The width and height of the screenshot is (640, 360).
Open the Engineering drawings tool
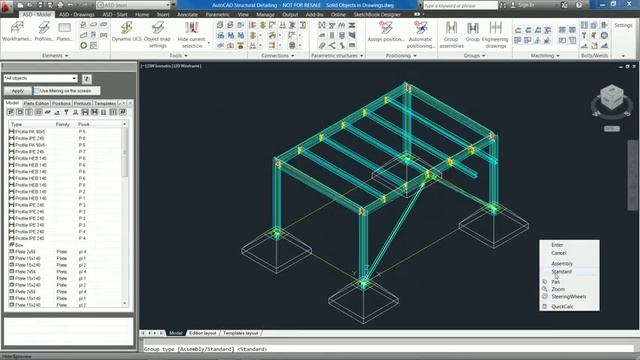click(x=495, y=34)
